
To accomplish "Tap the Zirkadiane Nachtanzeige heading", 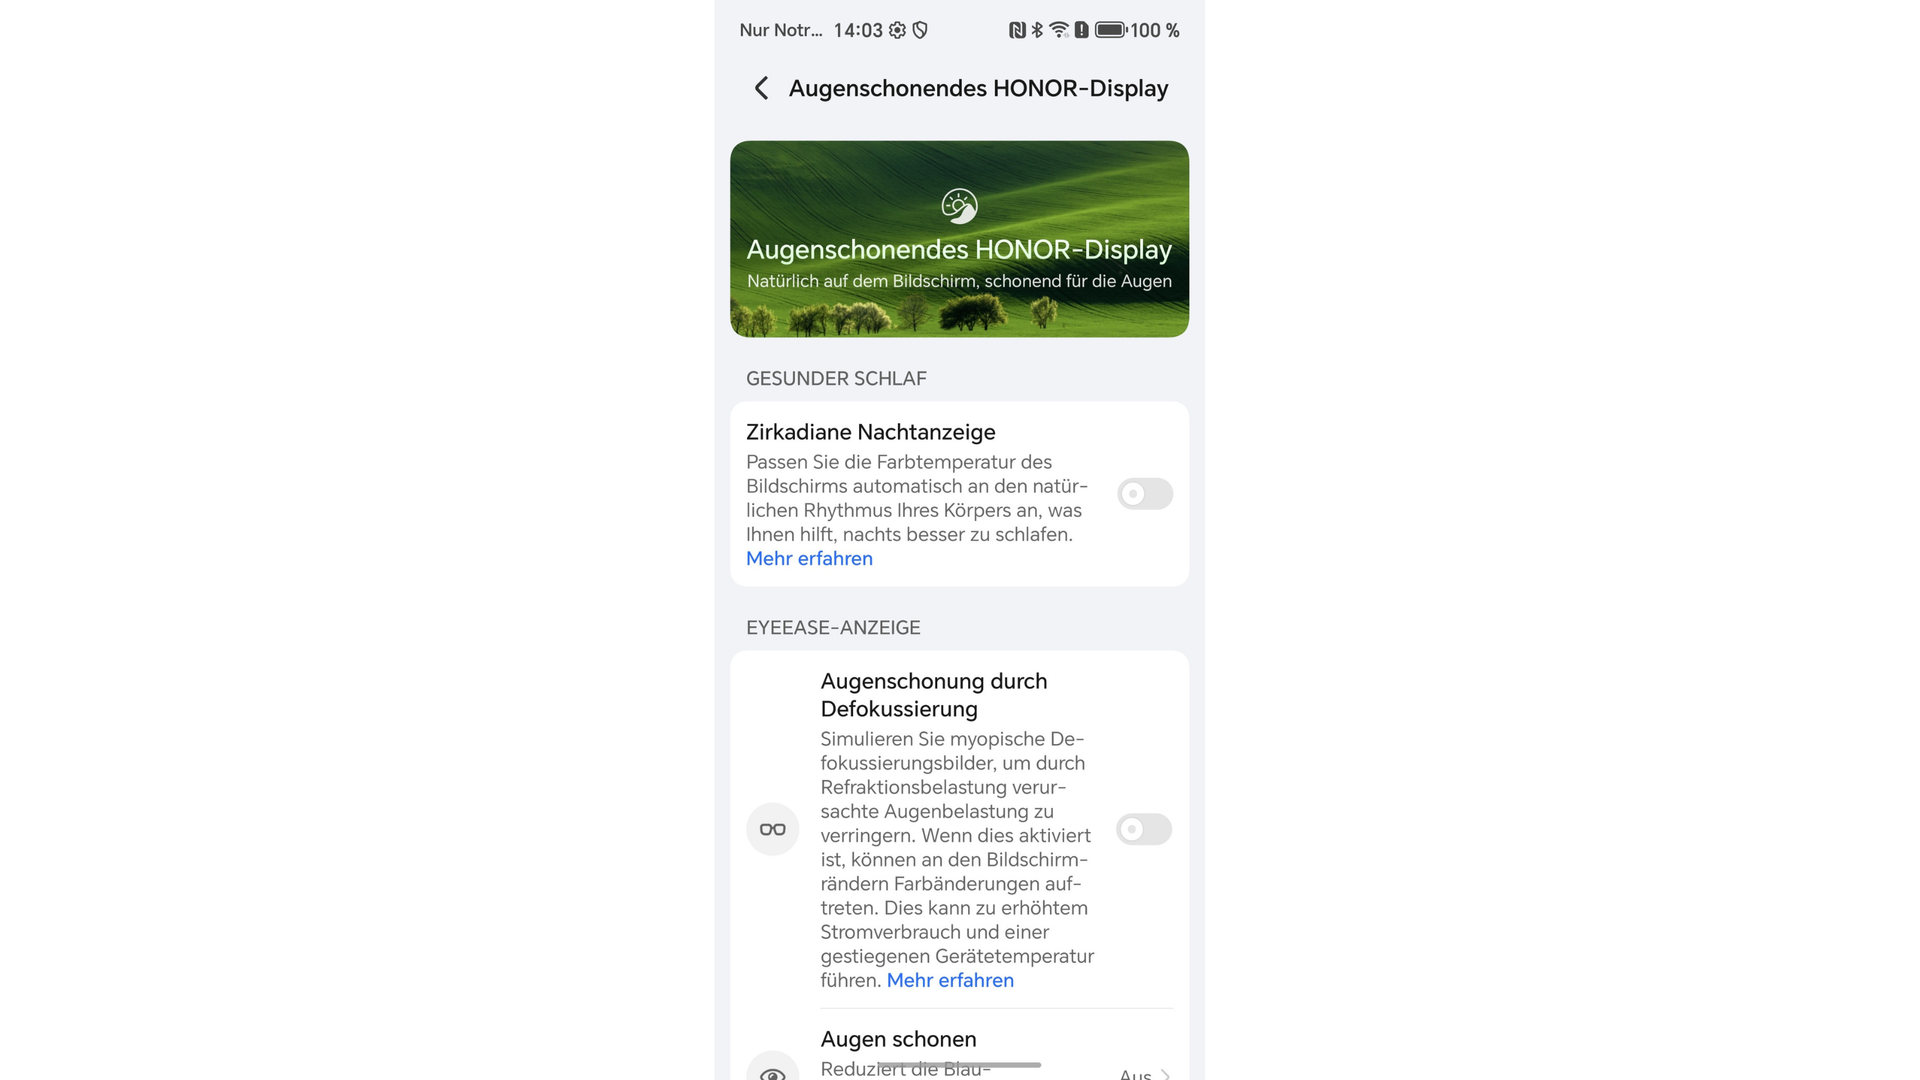I will tap(870, 432).
